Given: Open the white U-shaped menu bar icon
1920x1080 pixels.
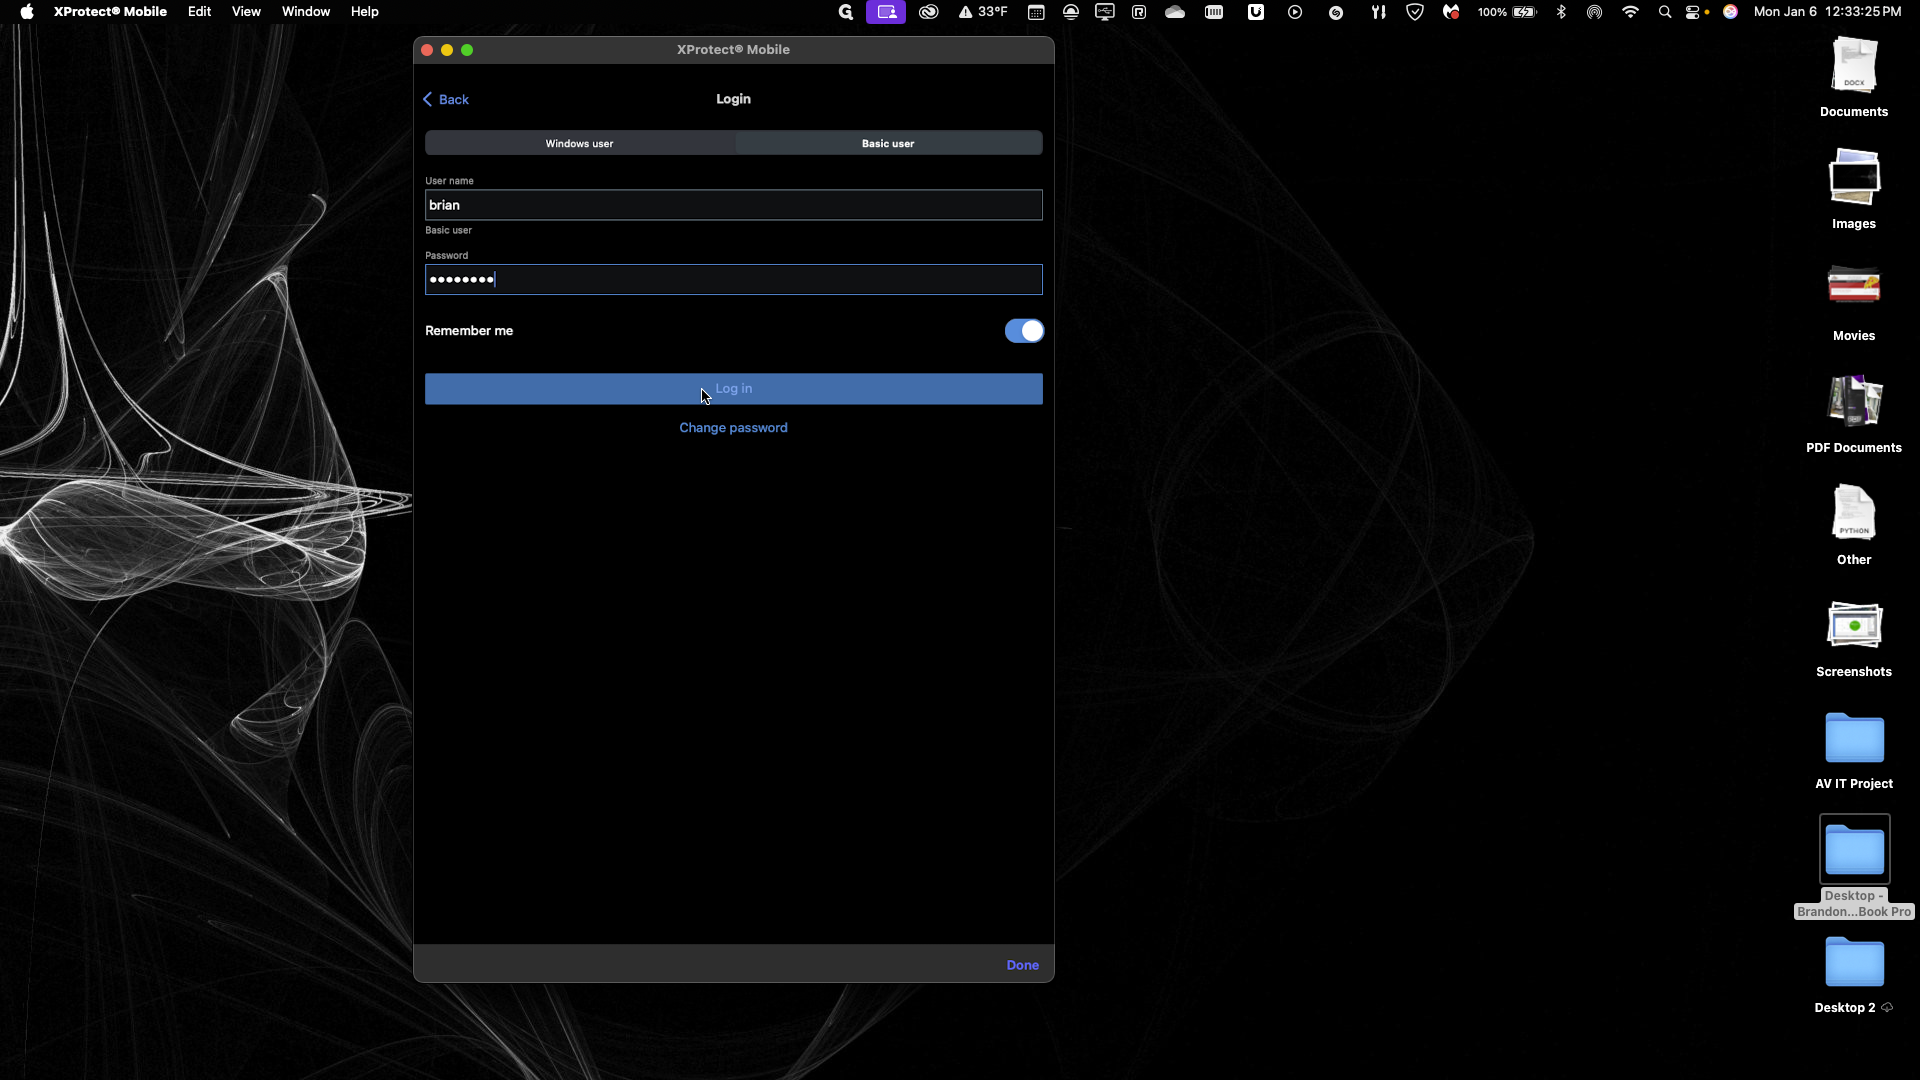Looking at the screenshot, I should [1256, 12].
